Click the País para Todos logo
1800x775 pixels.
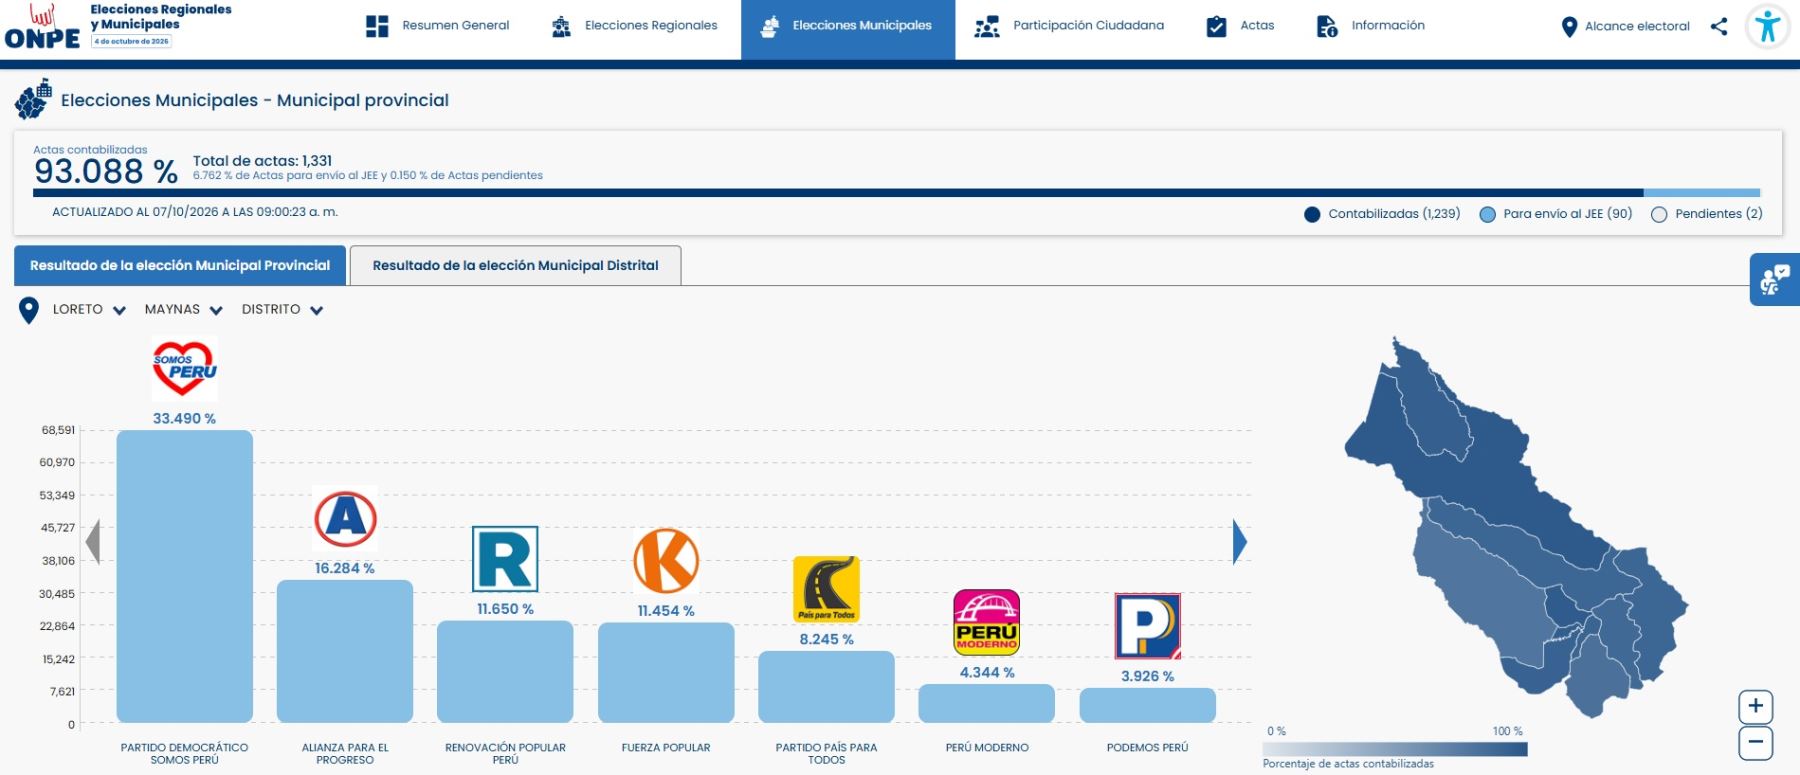826,589
